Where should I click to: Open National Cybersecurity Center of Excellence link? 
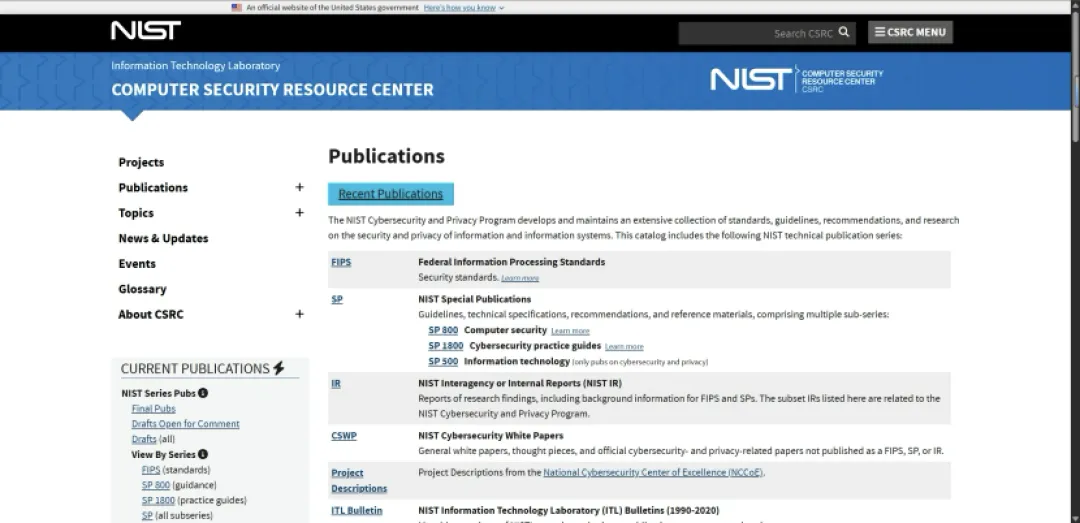click(x=653, y=473)
